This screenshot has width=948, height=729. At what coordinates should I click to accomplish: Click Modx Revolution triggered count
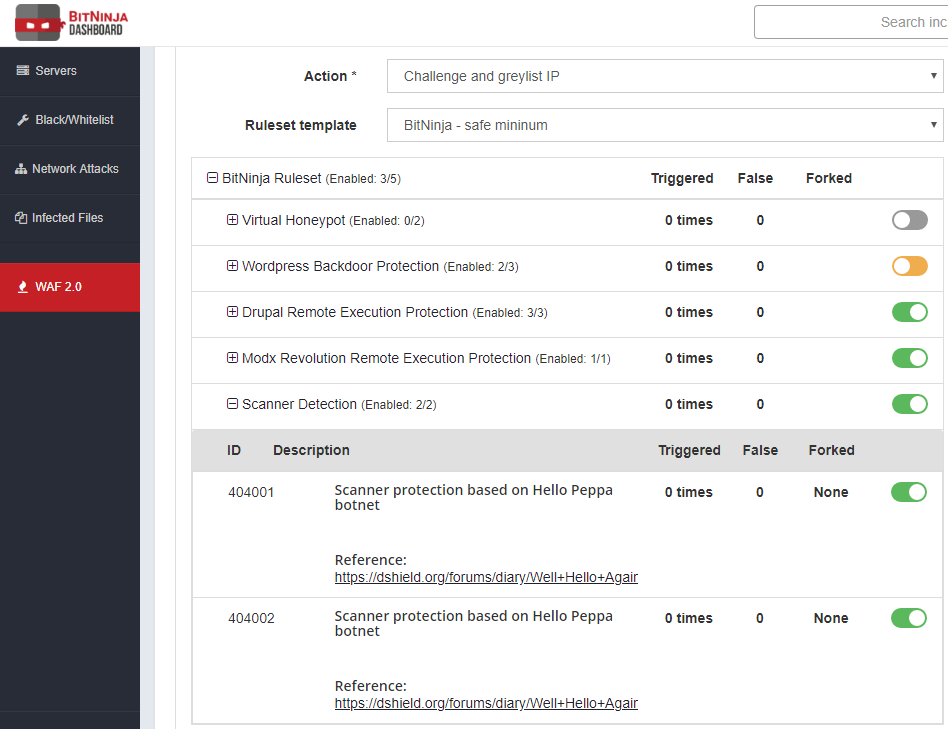click(689, 358)
